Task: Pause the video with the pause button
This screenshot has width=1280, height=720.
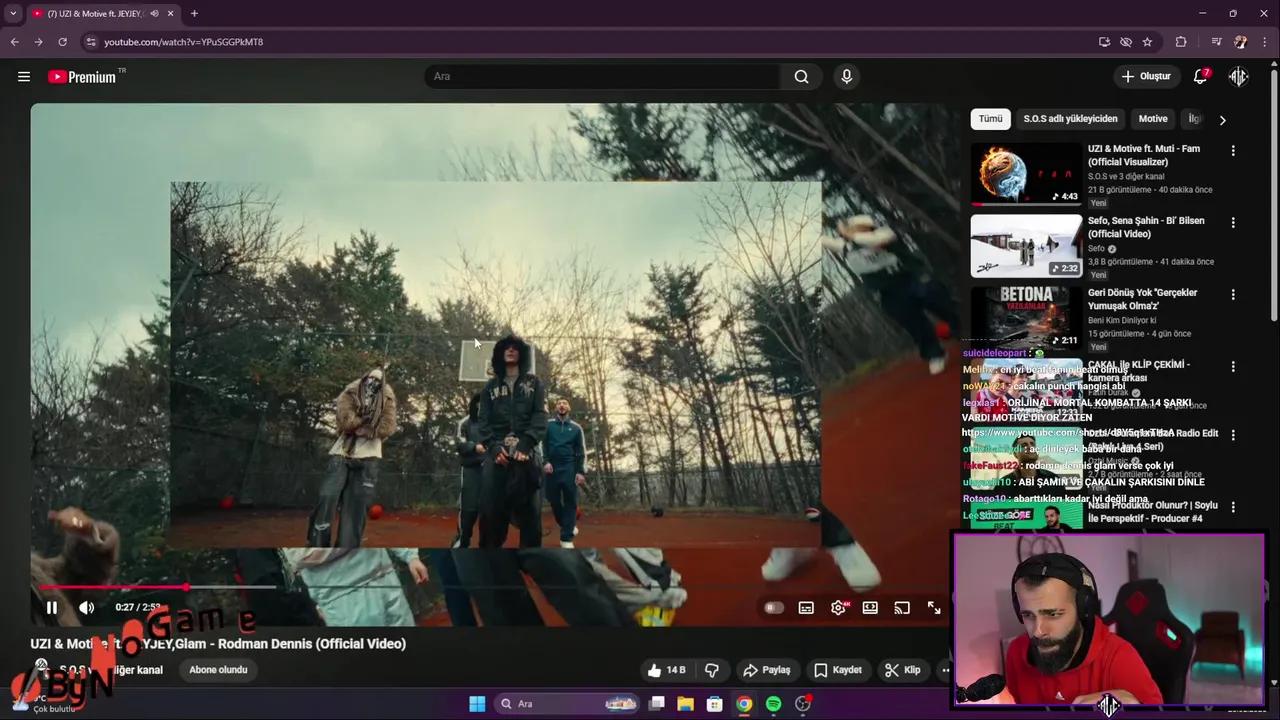Action: click(x=51, y=607)
